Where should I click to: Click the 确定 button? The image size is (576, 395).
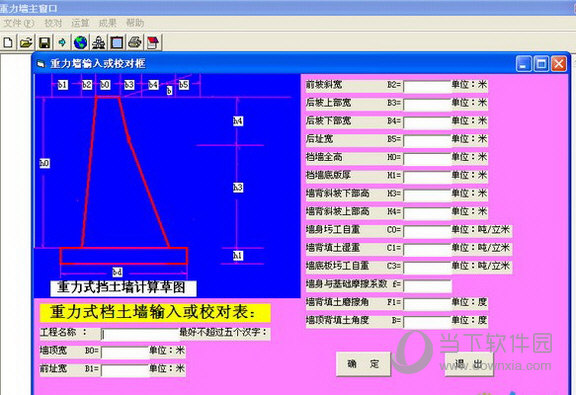(x=363, y=364)
